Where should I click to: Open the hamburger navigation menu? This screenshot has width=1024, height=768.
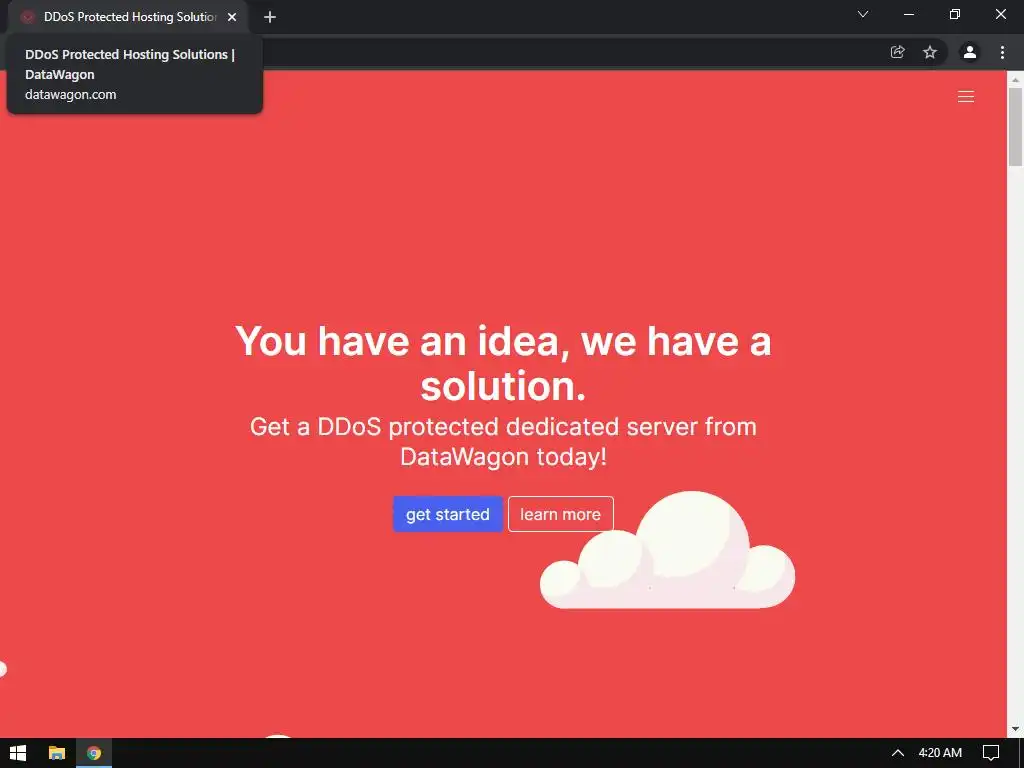click(x=965, y=97)
